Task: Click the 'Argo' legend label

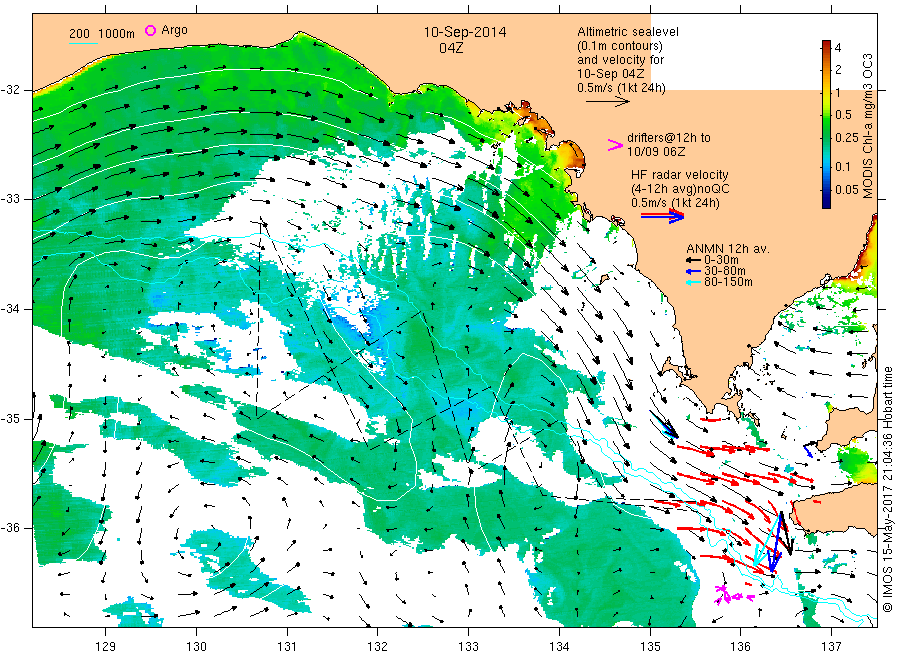Action: (174, 30)
